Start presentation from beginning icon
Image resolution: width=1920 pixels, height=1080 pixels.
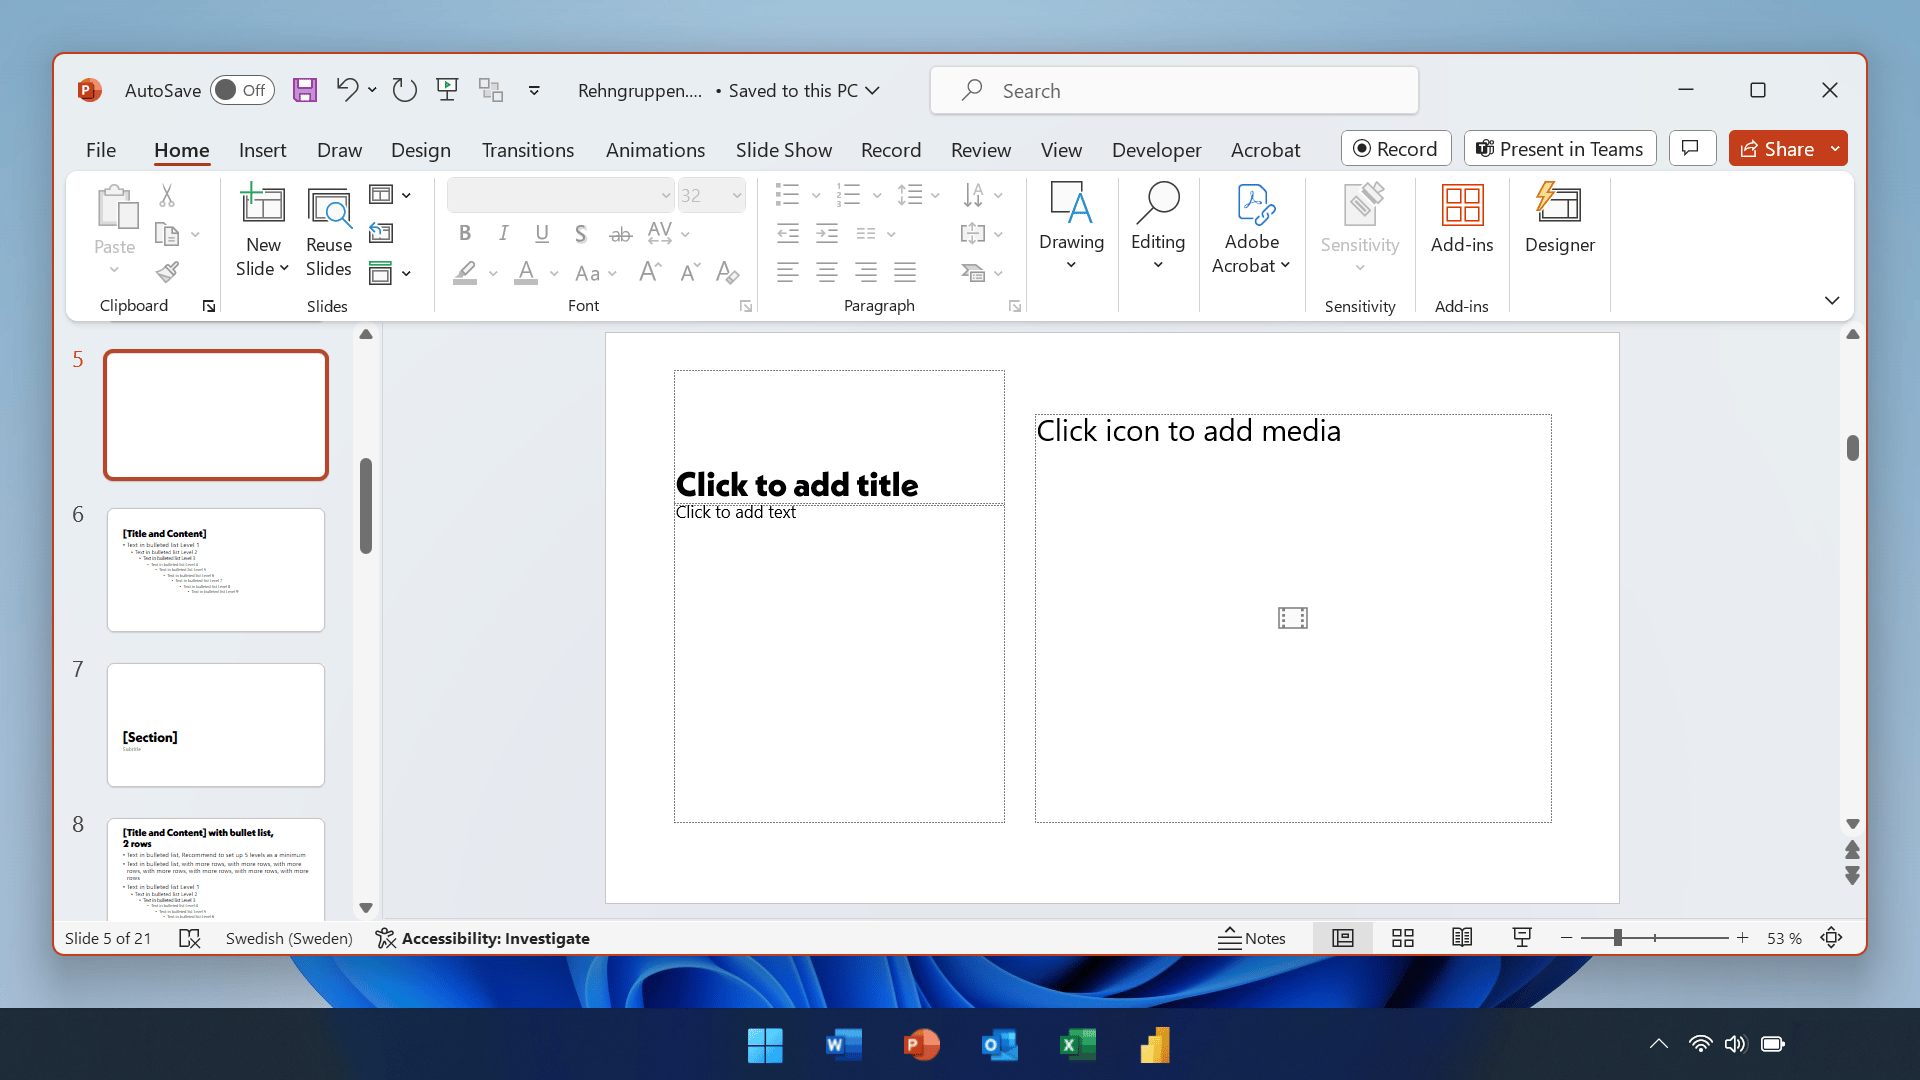coord(447,90)
